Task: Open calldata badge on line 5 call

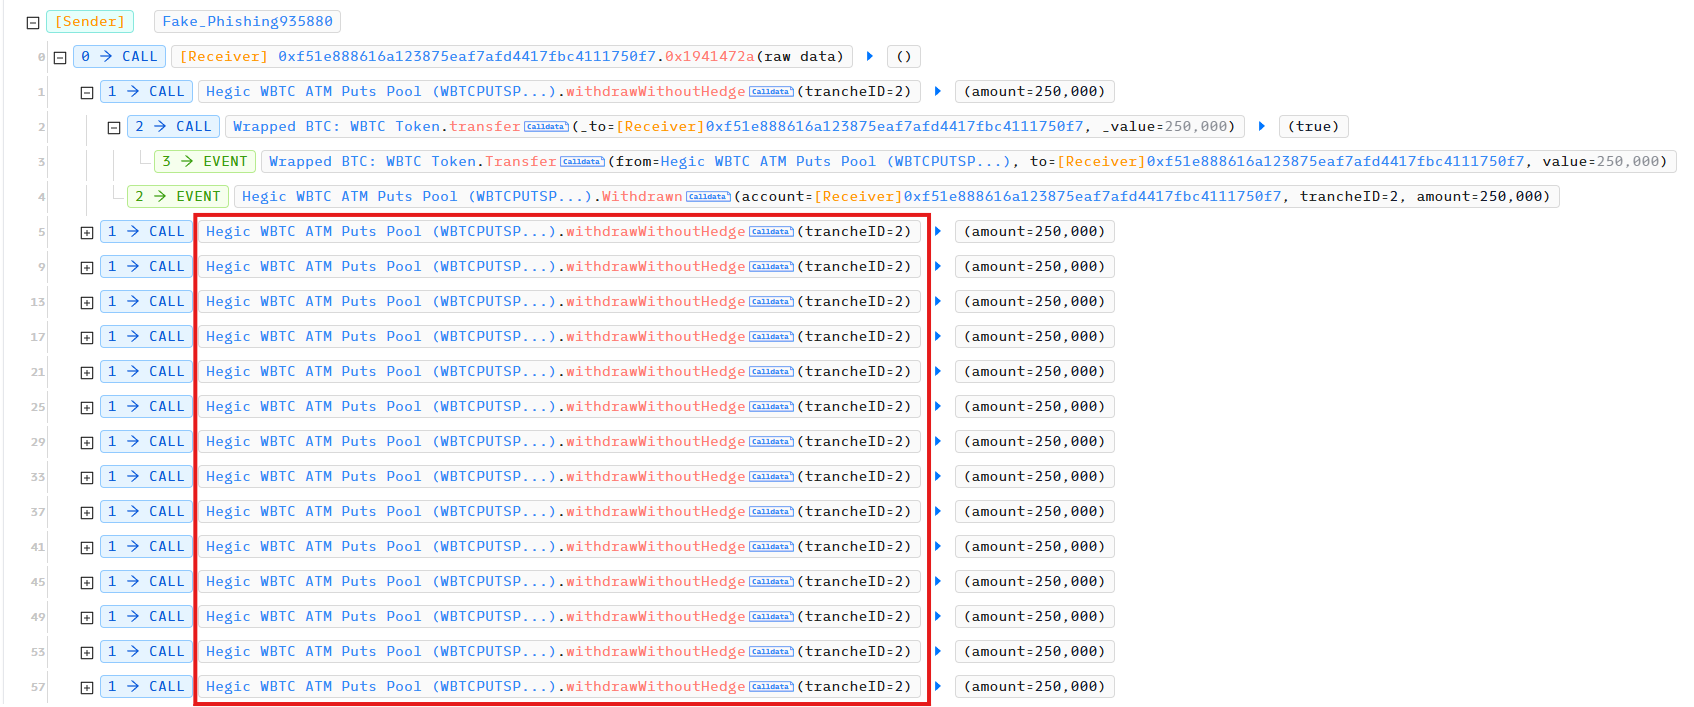Action: coord(771,232)
